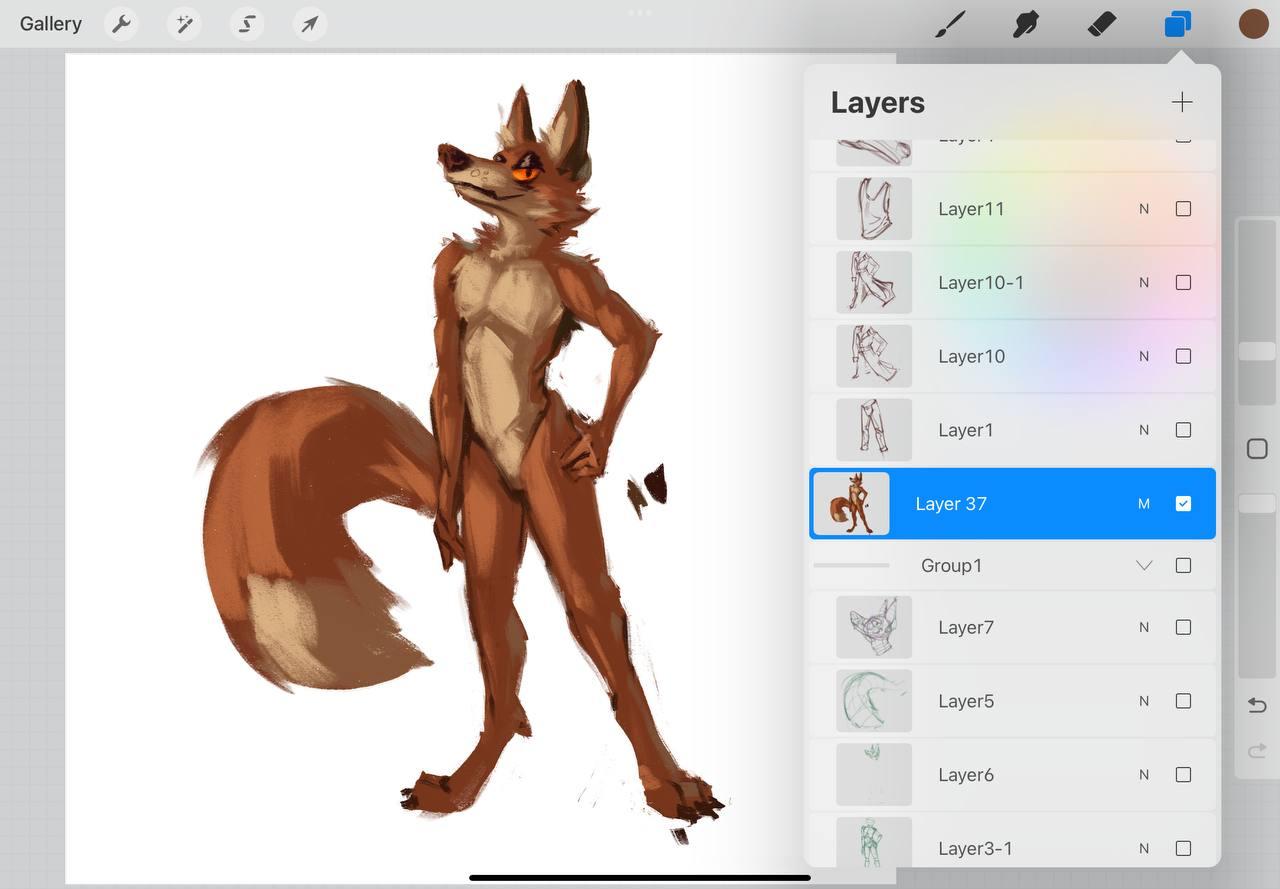Activate the Selection tool
The image size is (1280, 889).
click(247, 24)
